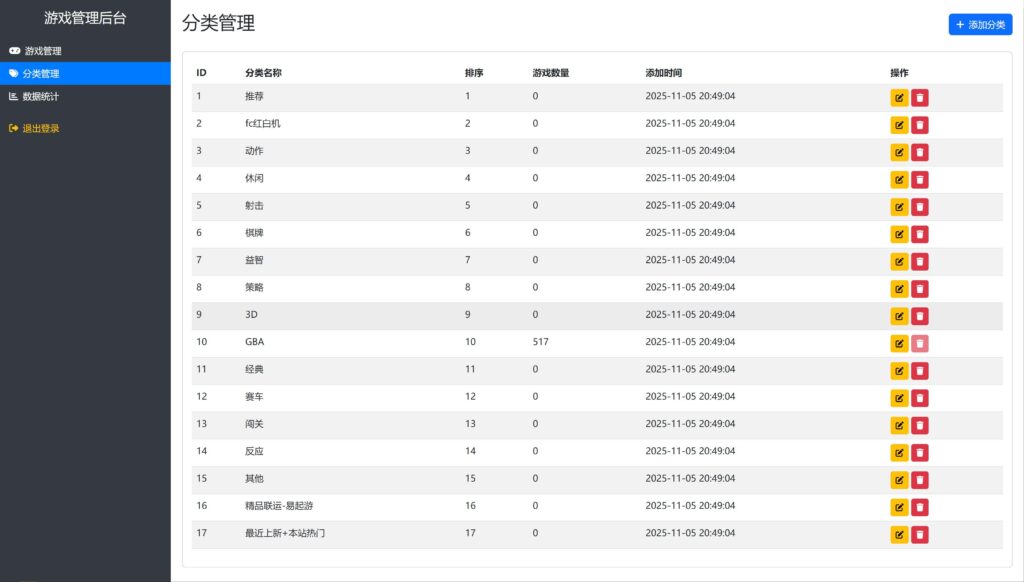This screenshot has width=1024, height=582.
Task: Edit the 最近上新+本站热门 category
Action: (900, 533)
